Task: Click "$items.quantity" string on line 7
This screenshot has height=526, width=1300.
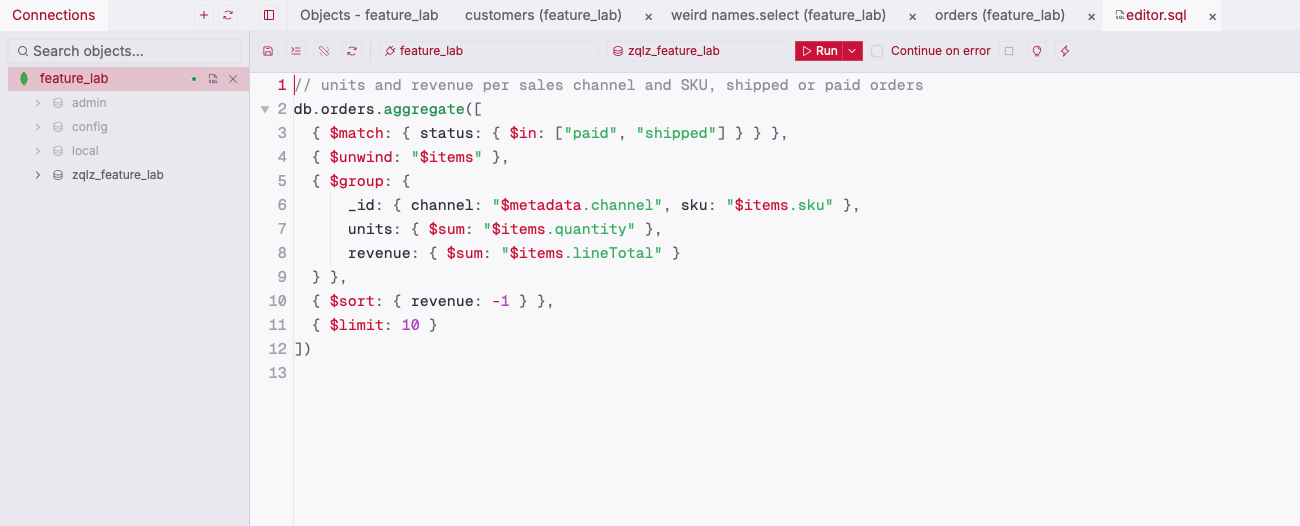Action: (x=559, y=229)
